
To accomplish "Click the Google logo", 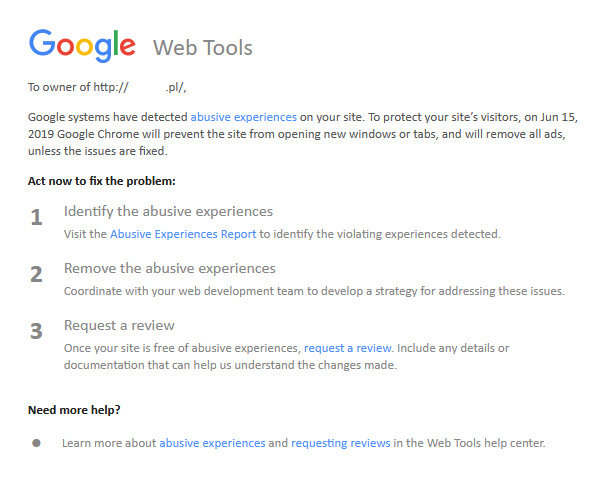I will click(82, 45).
